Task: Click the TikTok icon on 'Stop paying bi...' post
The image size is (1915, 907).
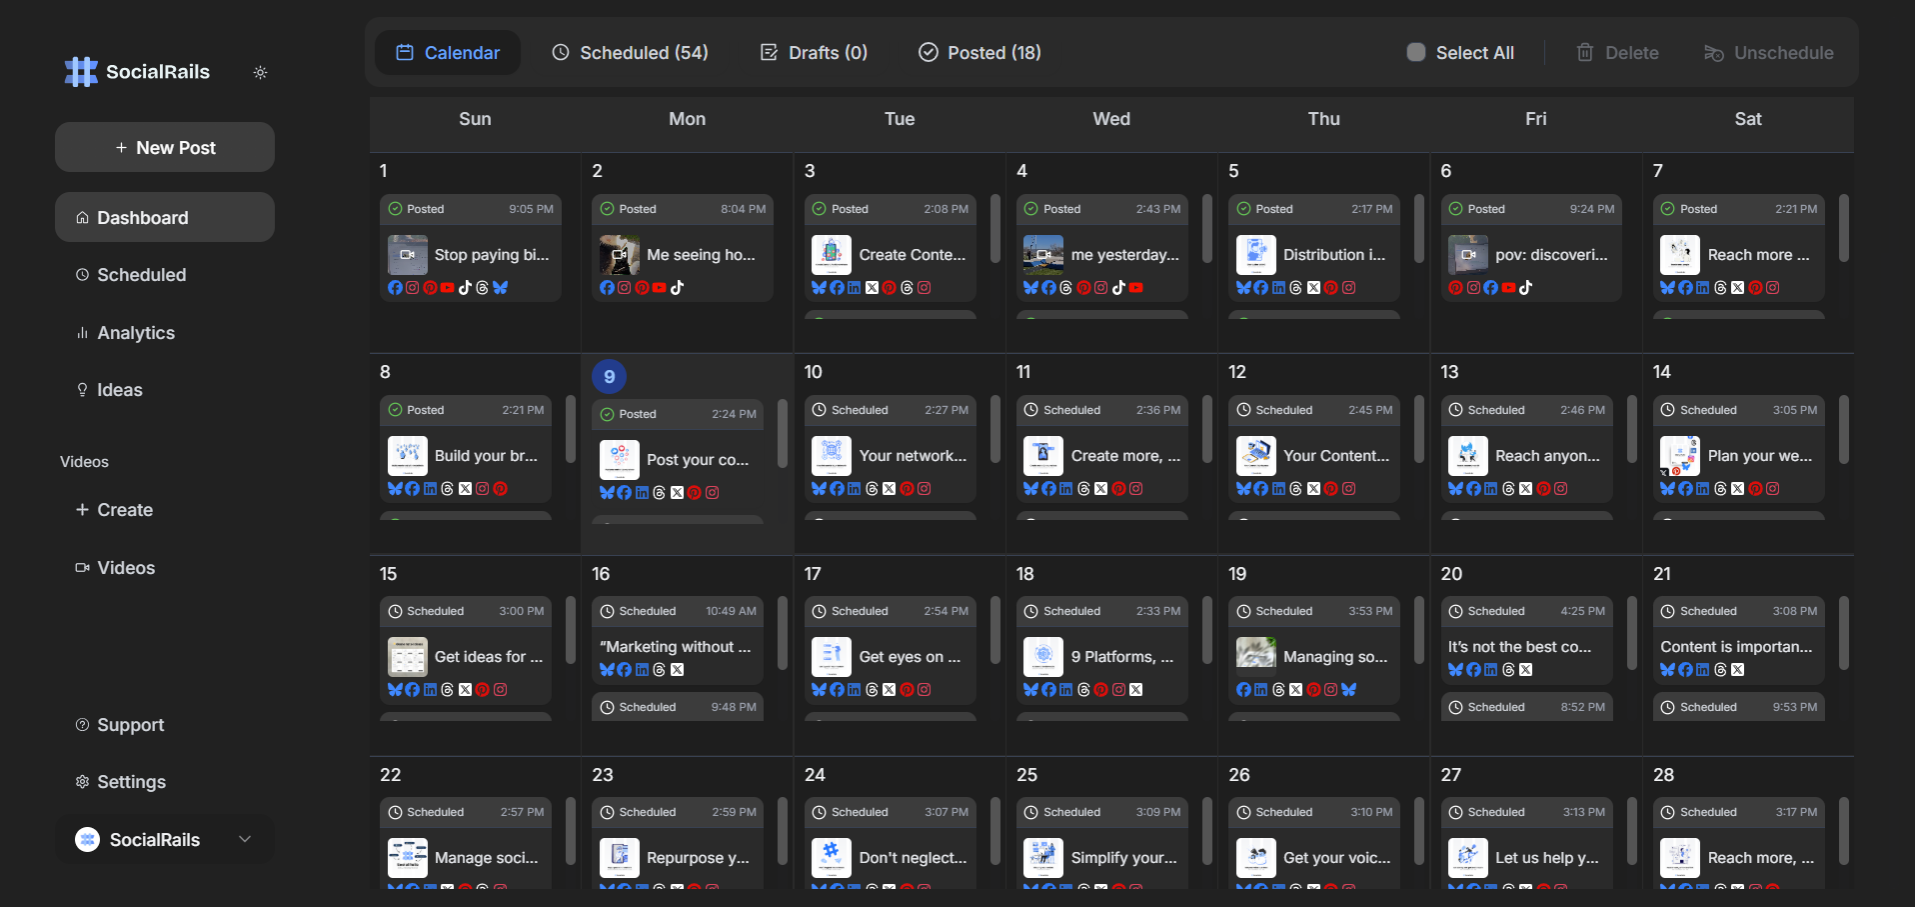Action: pos(465,288)
